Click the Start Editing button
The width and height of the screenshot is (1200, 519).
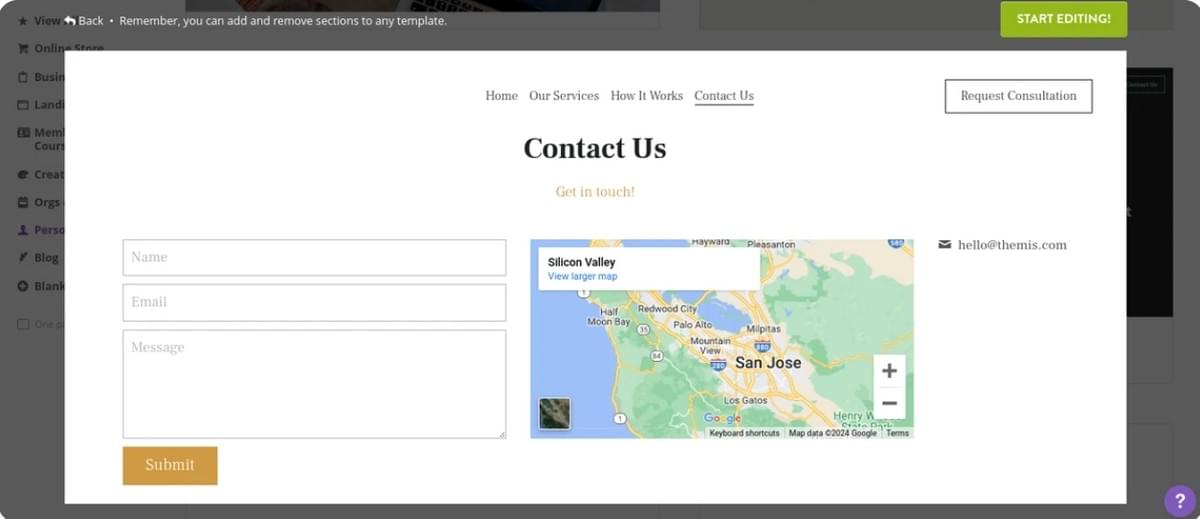coord(1063,19)
